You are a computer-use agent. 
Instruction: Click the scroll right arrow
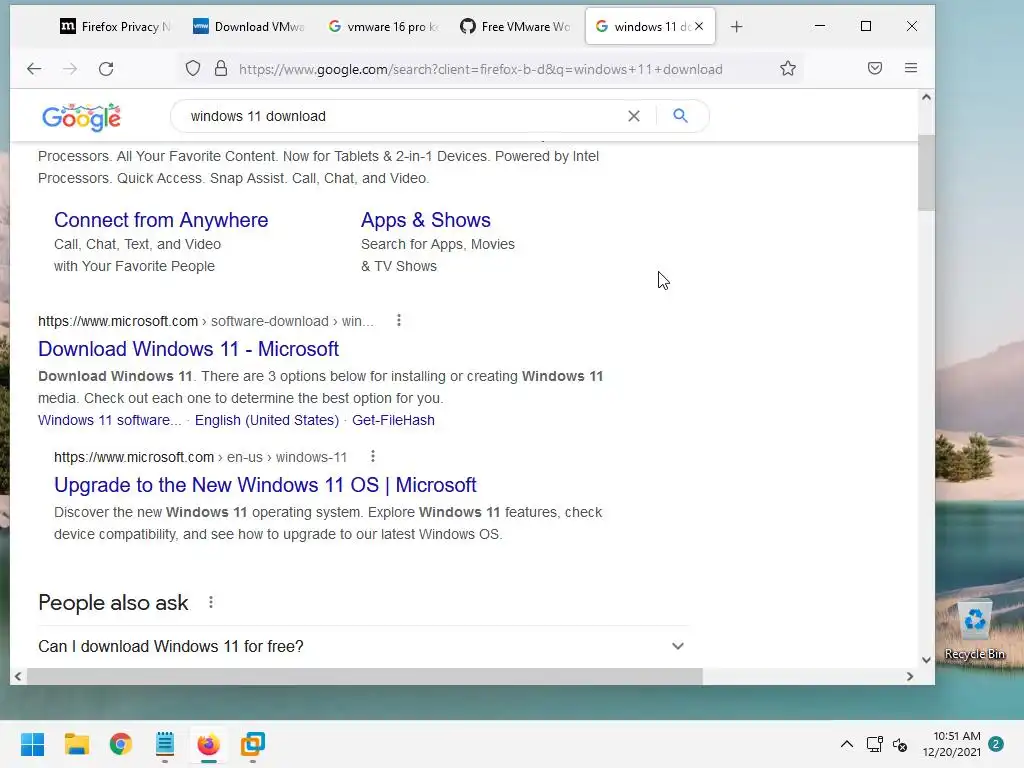tap(910, 677)
